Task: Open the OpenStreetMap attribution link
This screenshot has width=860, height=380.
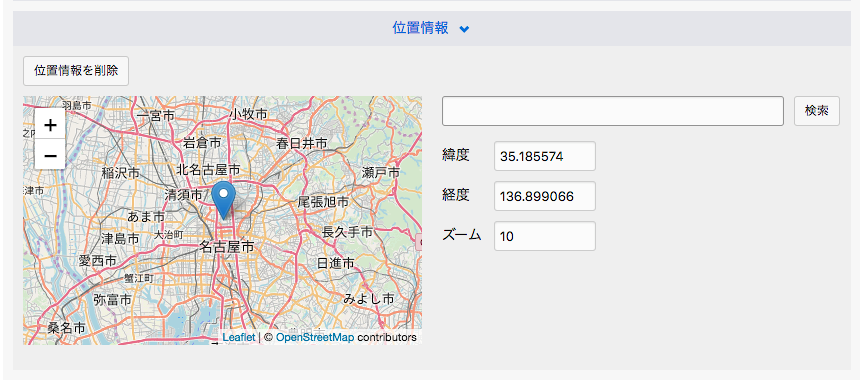Action: tap(315, 337)
